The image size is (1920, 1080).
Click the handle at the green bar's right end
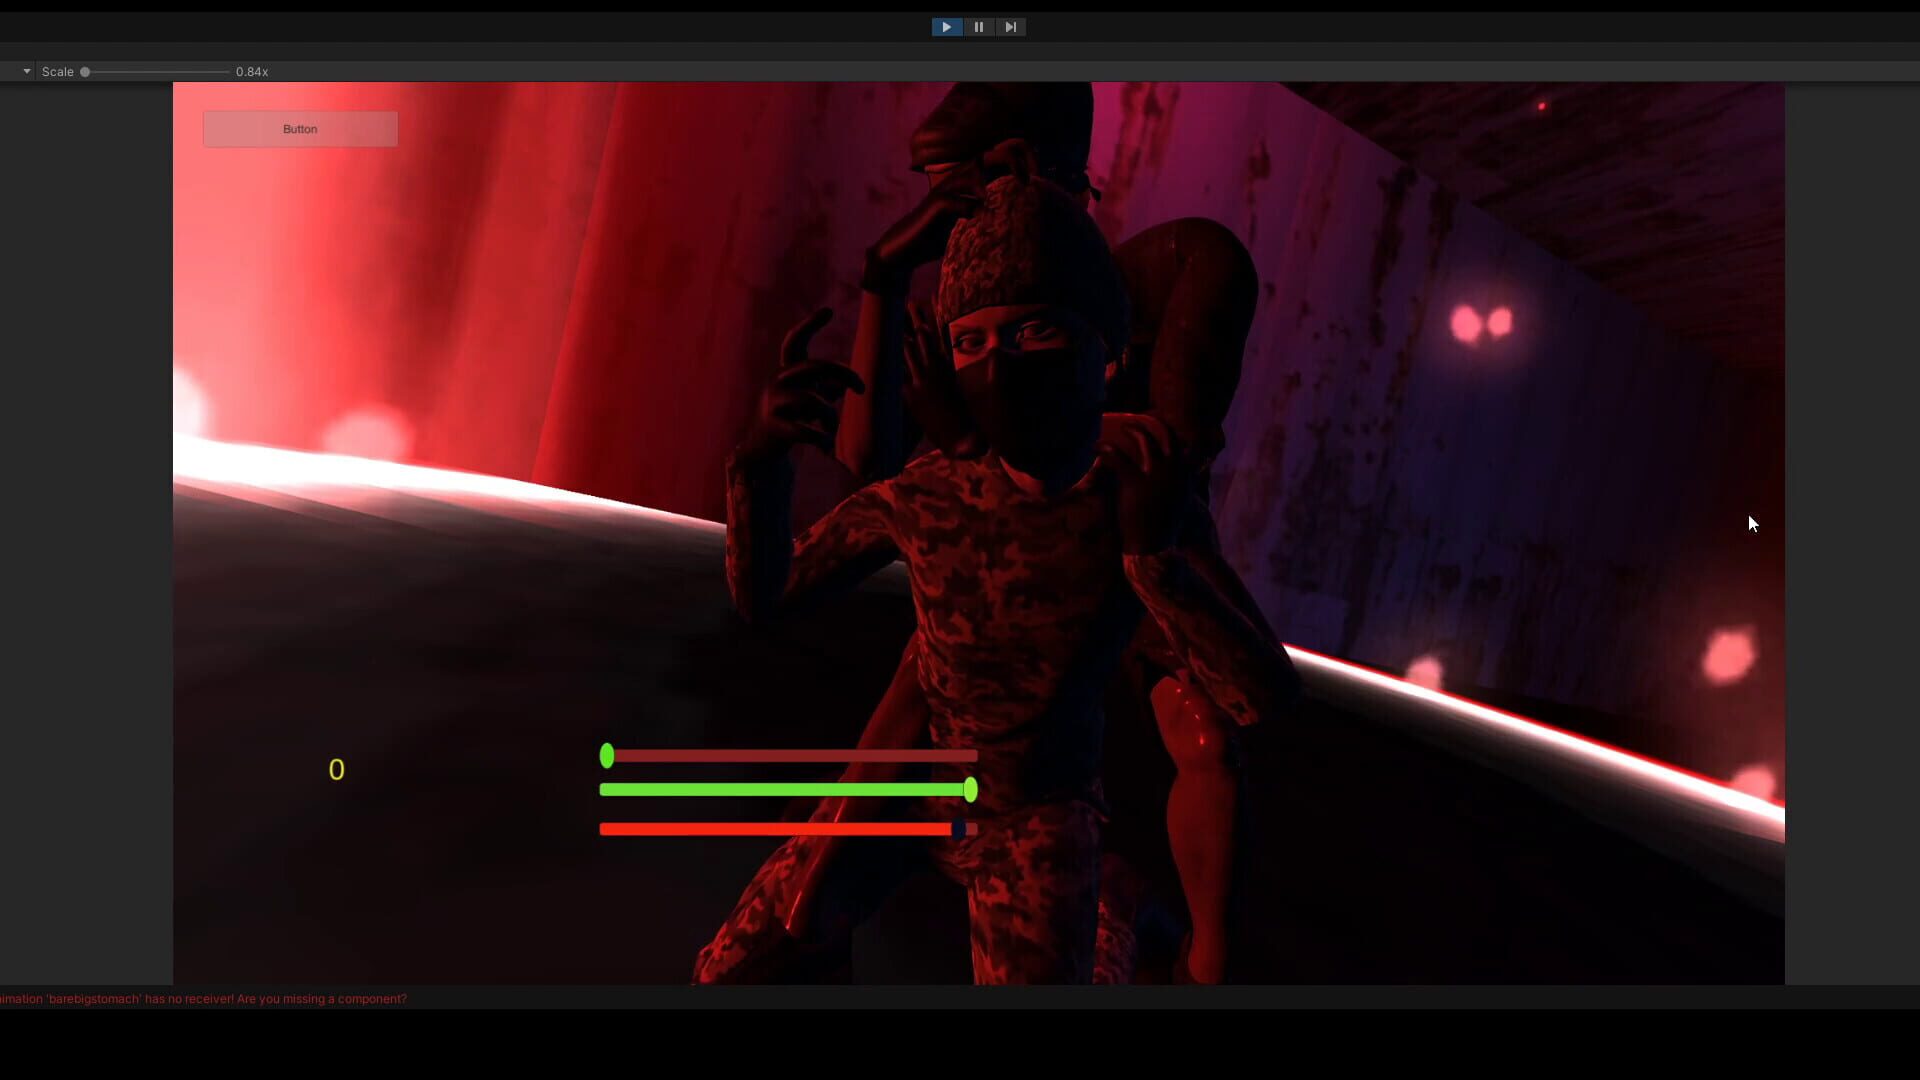click(971, 790)
